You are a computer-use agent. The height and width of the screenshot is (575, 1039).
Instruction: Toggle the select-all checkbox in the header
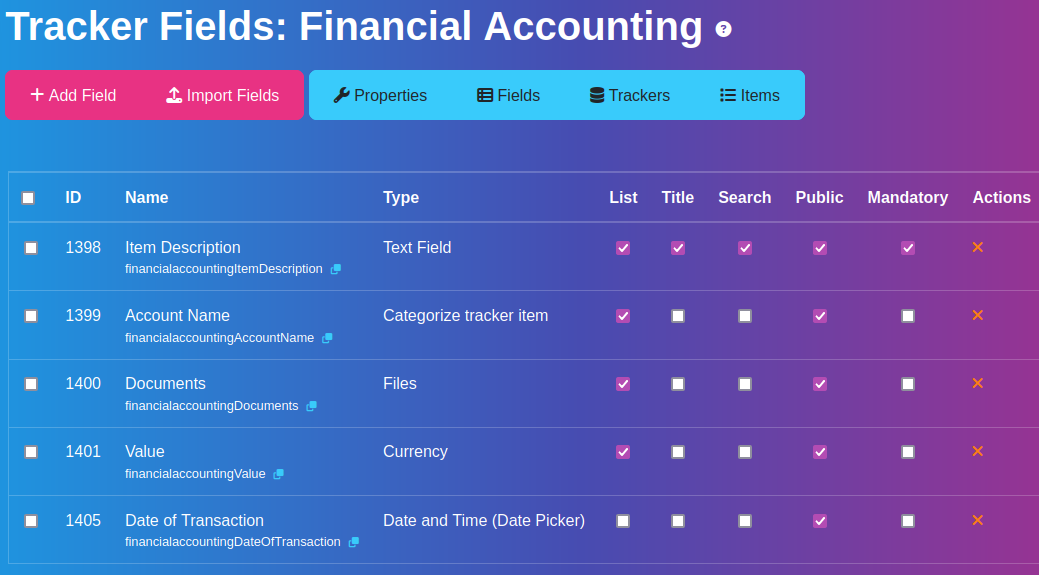[28, 198]
